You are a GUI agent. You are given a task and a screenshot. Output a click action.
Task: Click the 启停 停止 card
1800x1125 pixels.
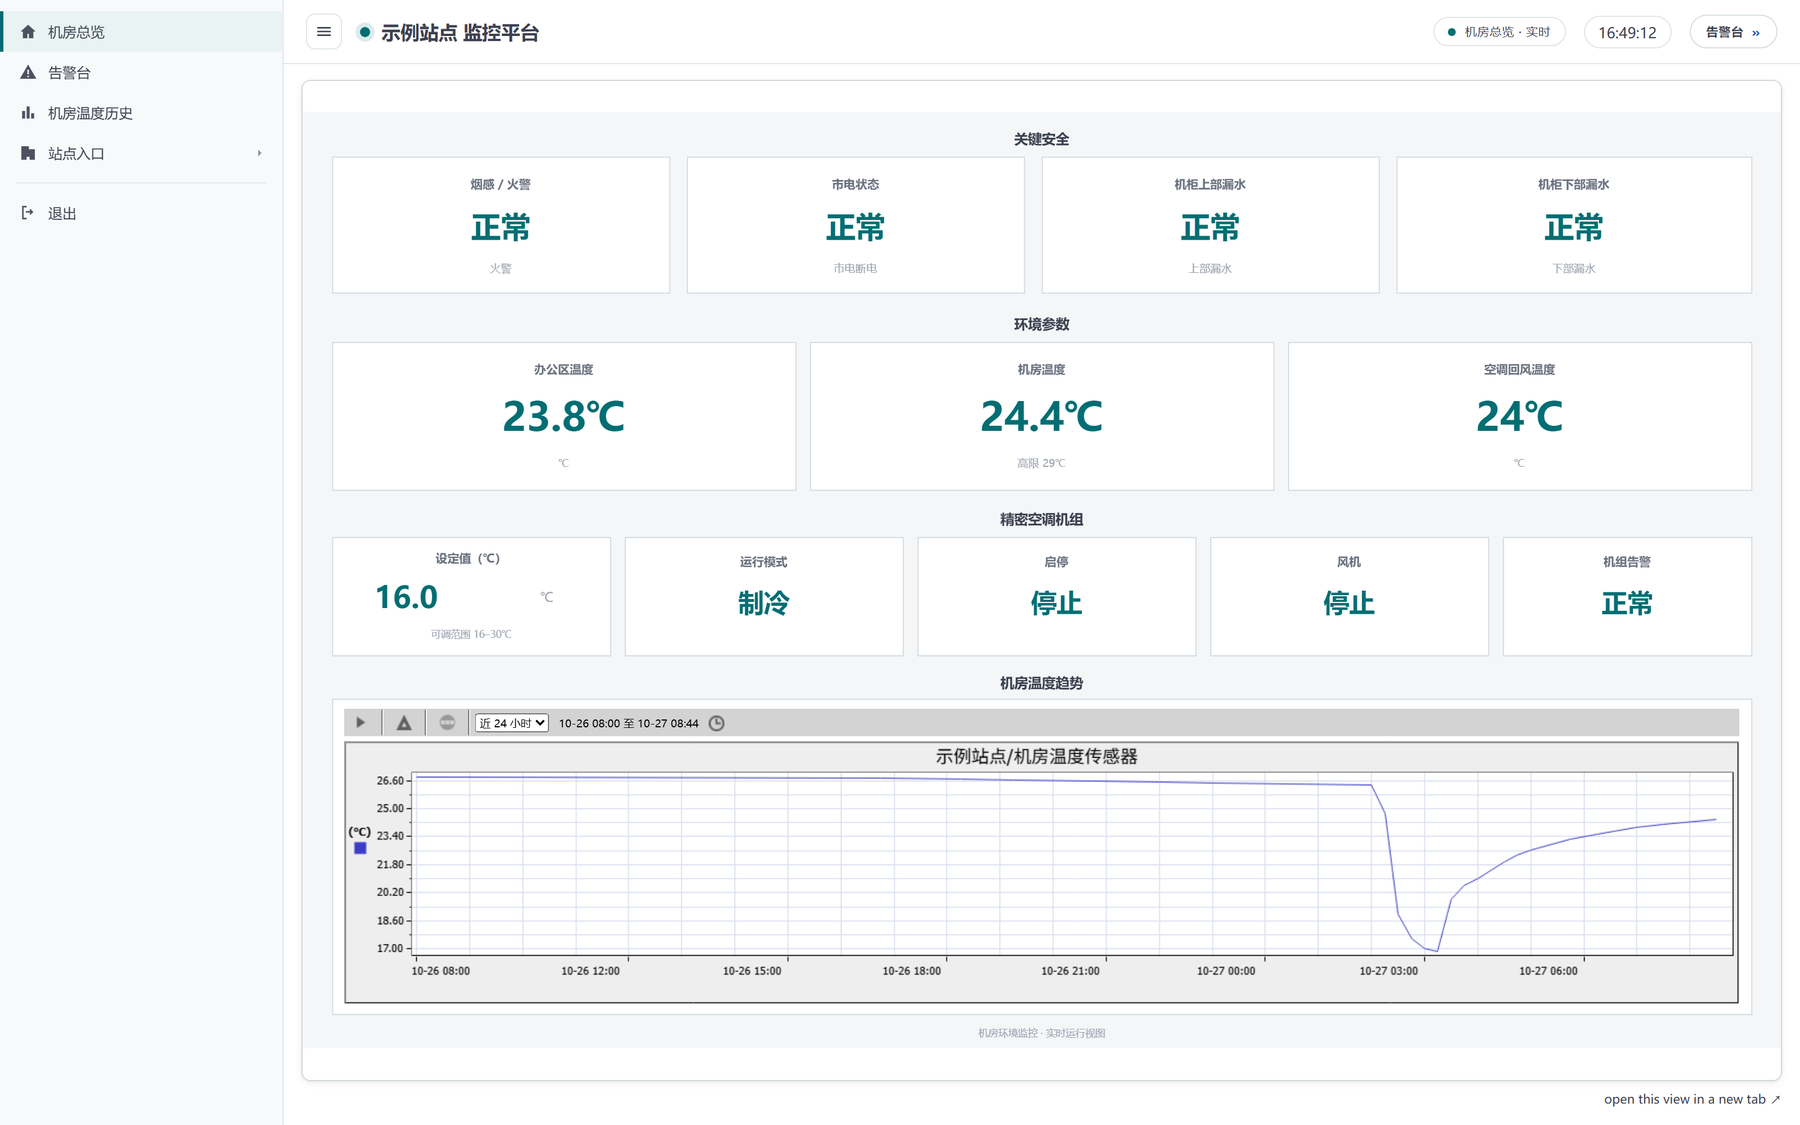click(x=1056, y=597)
